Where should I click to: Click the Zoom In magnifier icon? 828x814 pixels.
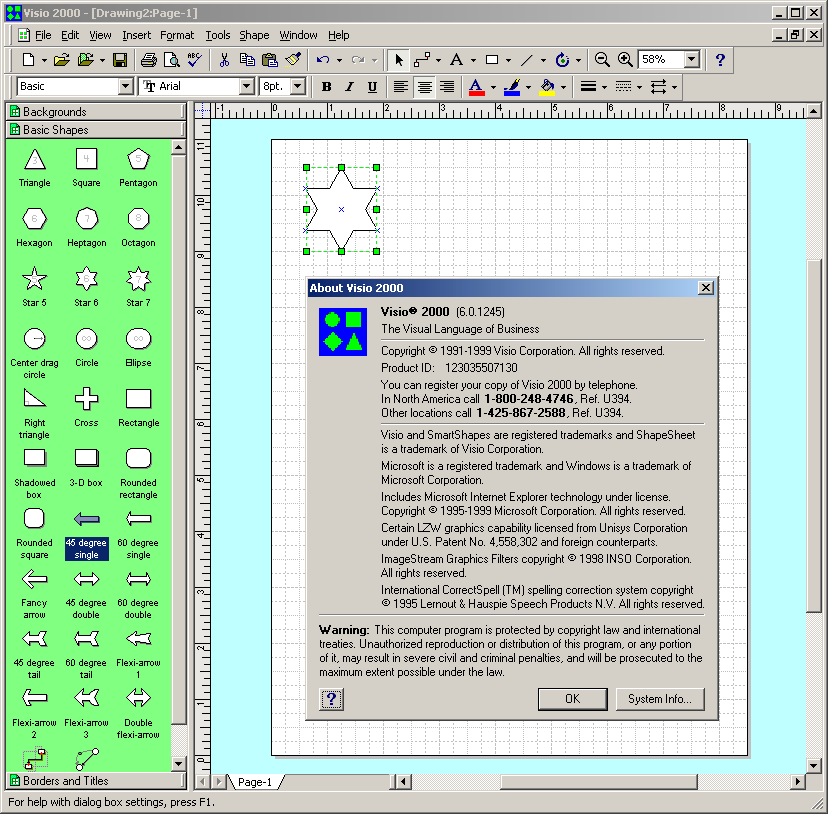(x=625, y=60)
